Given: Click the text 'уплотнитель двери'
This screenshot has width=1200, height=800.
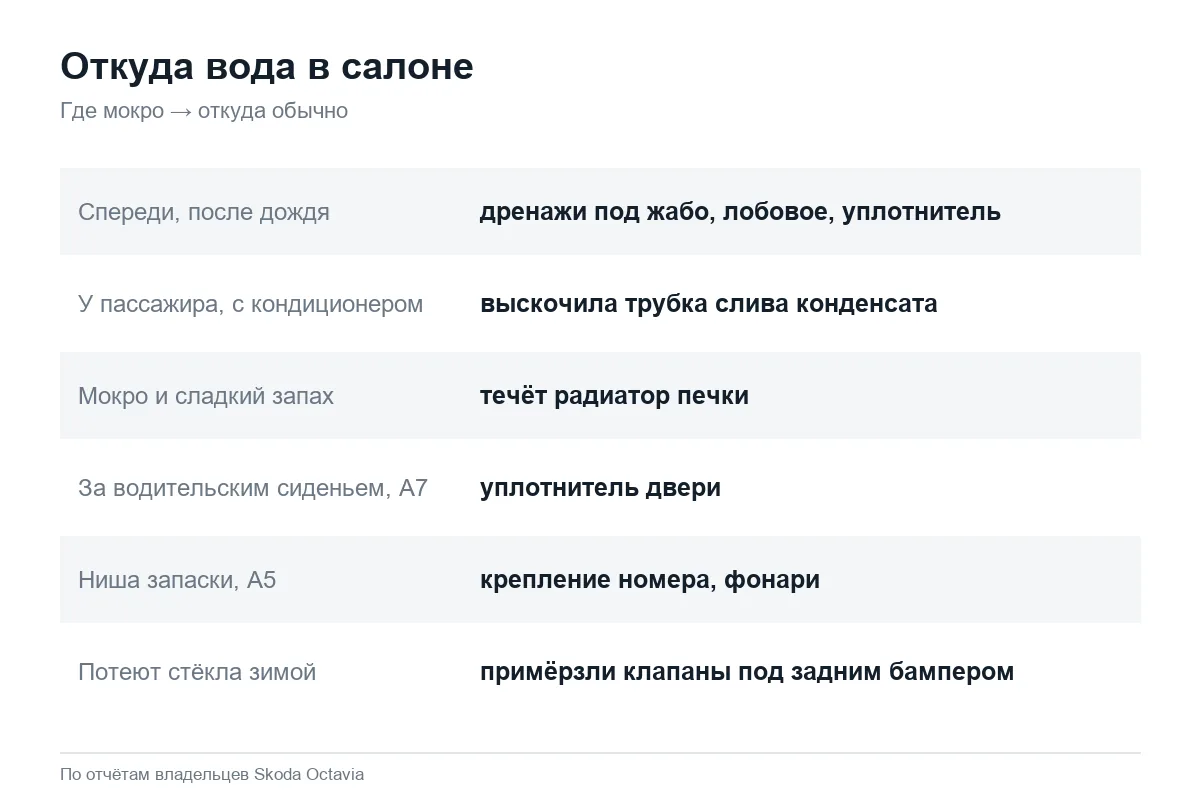Looking at the screenshot, I should 600,488.
